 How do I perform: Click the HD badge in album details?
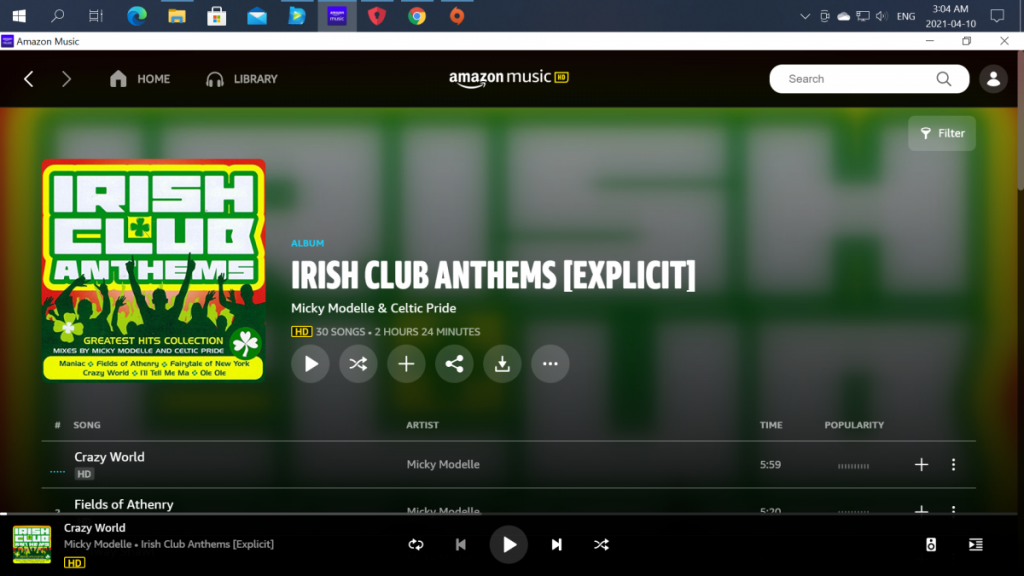click(x=301, y=332)
